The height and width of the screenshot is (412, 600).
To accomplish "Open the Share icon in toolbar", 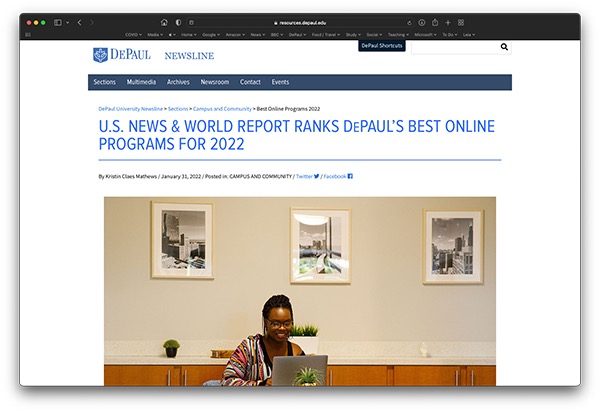I will pos(435,23).
